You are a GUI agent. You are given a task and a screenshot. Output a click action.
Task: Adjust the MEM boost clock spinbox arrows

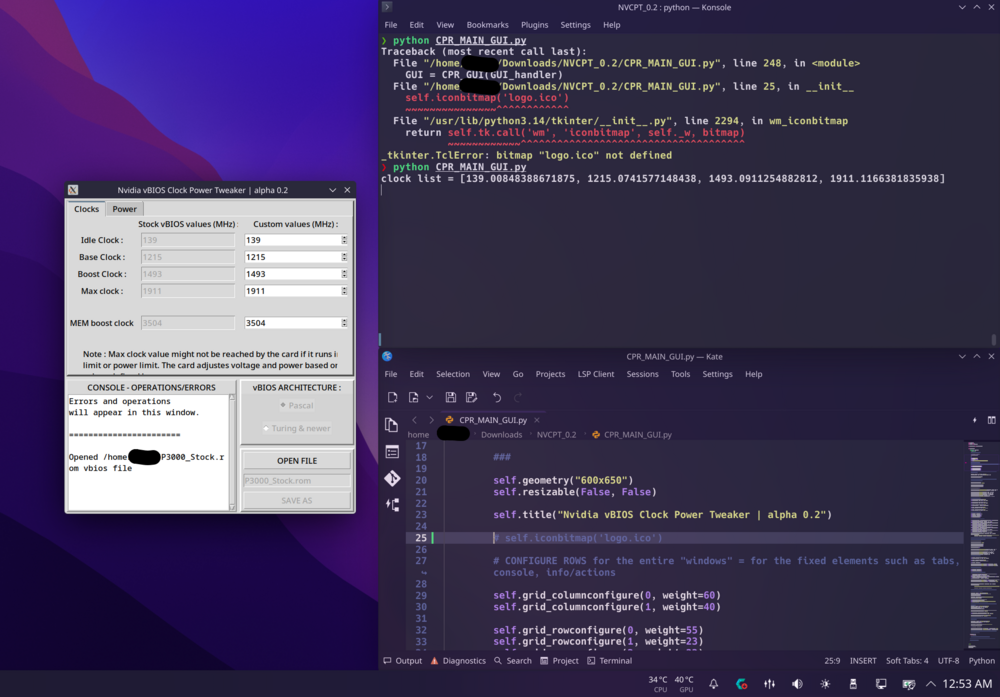(344, 323)
